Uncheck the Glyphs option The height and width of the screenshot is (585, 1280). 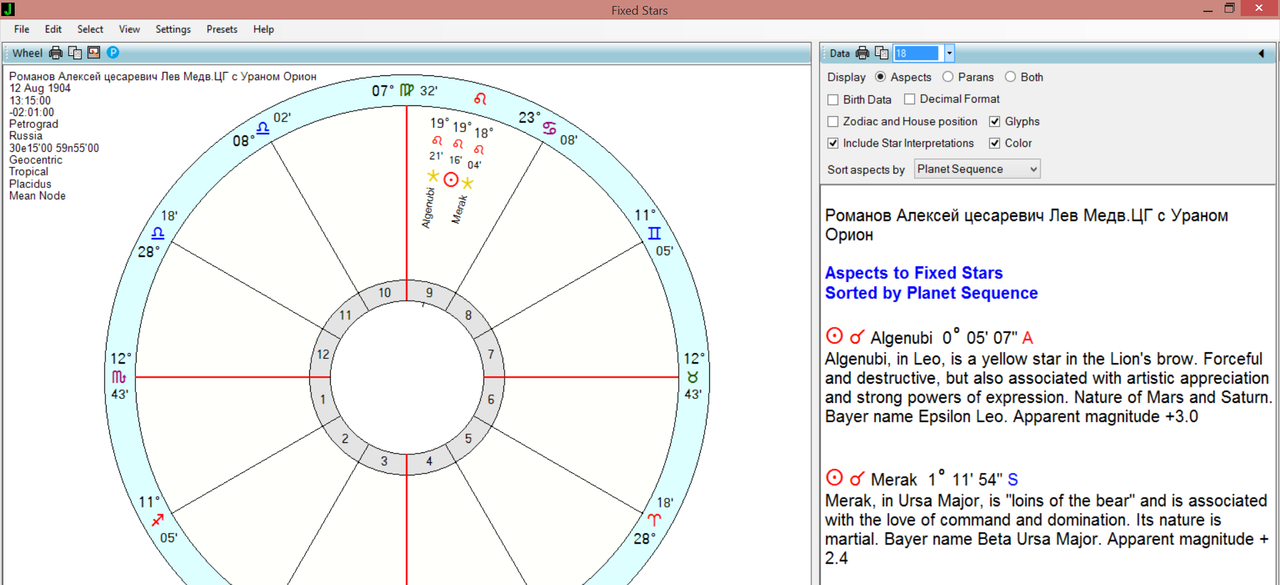coord(995,122)
